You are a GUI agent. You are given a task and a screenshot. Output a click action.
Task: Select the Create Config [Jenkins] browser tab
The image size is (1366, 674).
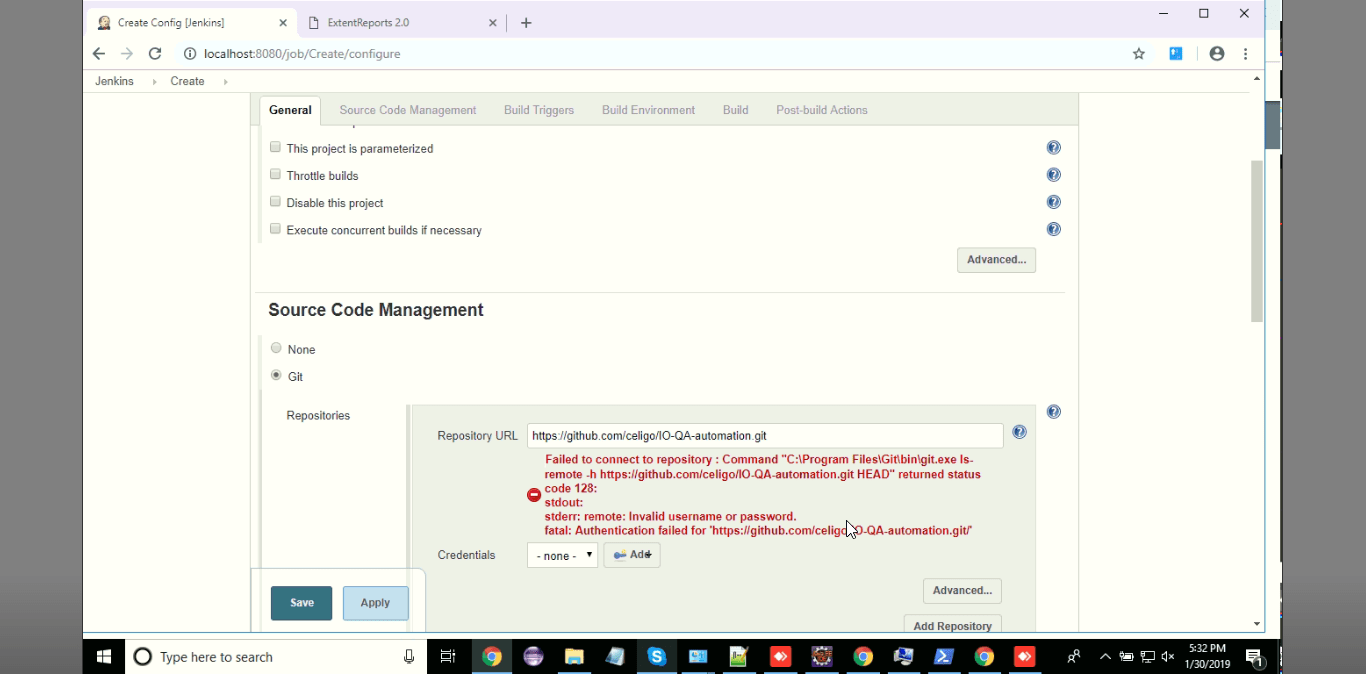[x=190, y=23]
